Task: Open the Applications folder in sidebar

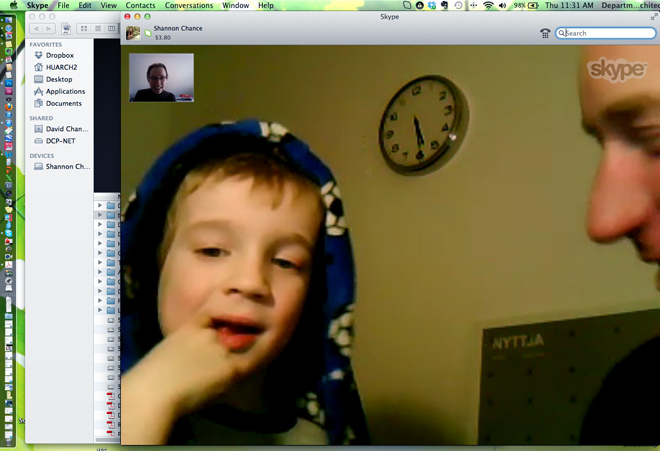Action: [x=65, y=91]
